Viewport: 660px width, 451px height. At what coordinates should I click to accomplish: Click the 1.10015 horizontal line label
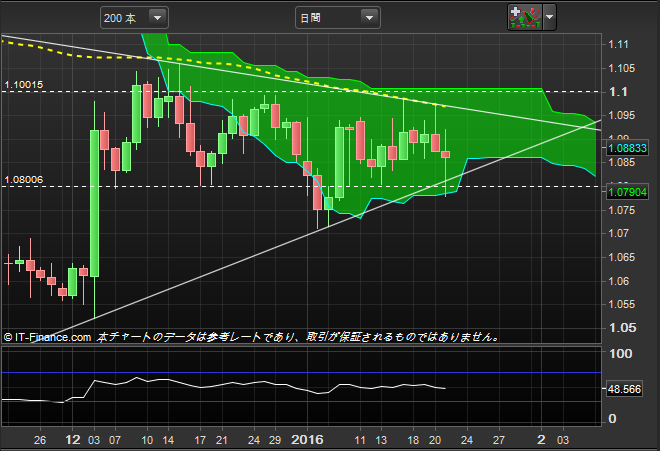click(x=24, y=85)
